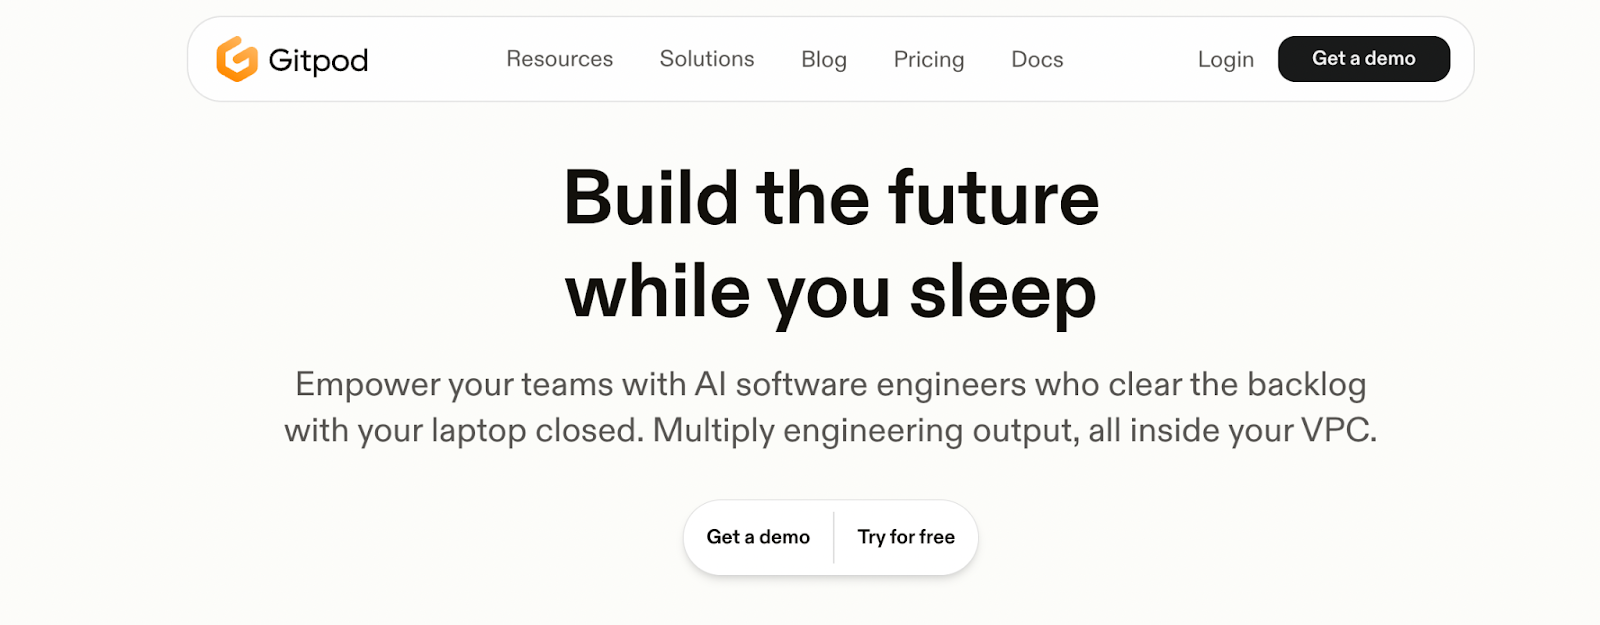This screenshot has width=1600, height=625.
Task: Click the black Get a demo button in navbar
Action: pos(1364,59)
